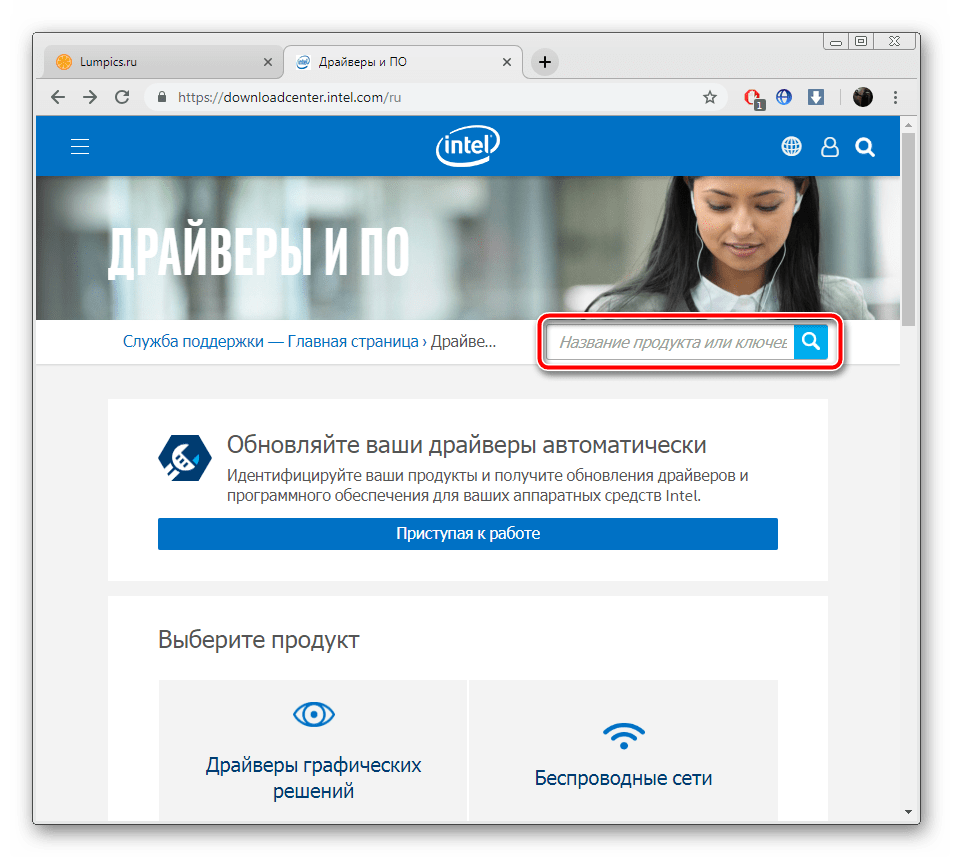Go back to the previous page

(58, 97)
